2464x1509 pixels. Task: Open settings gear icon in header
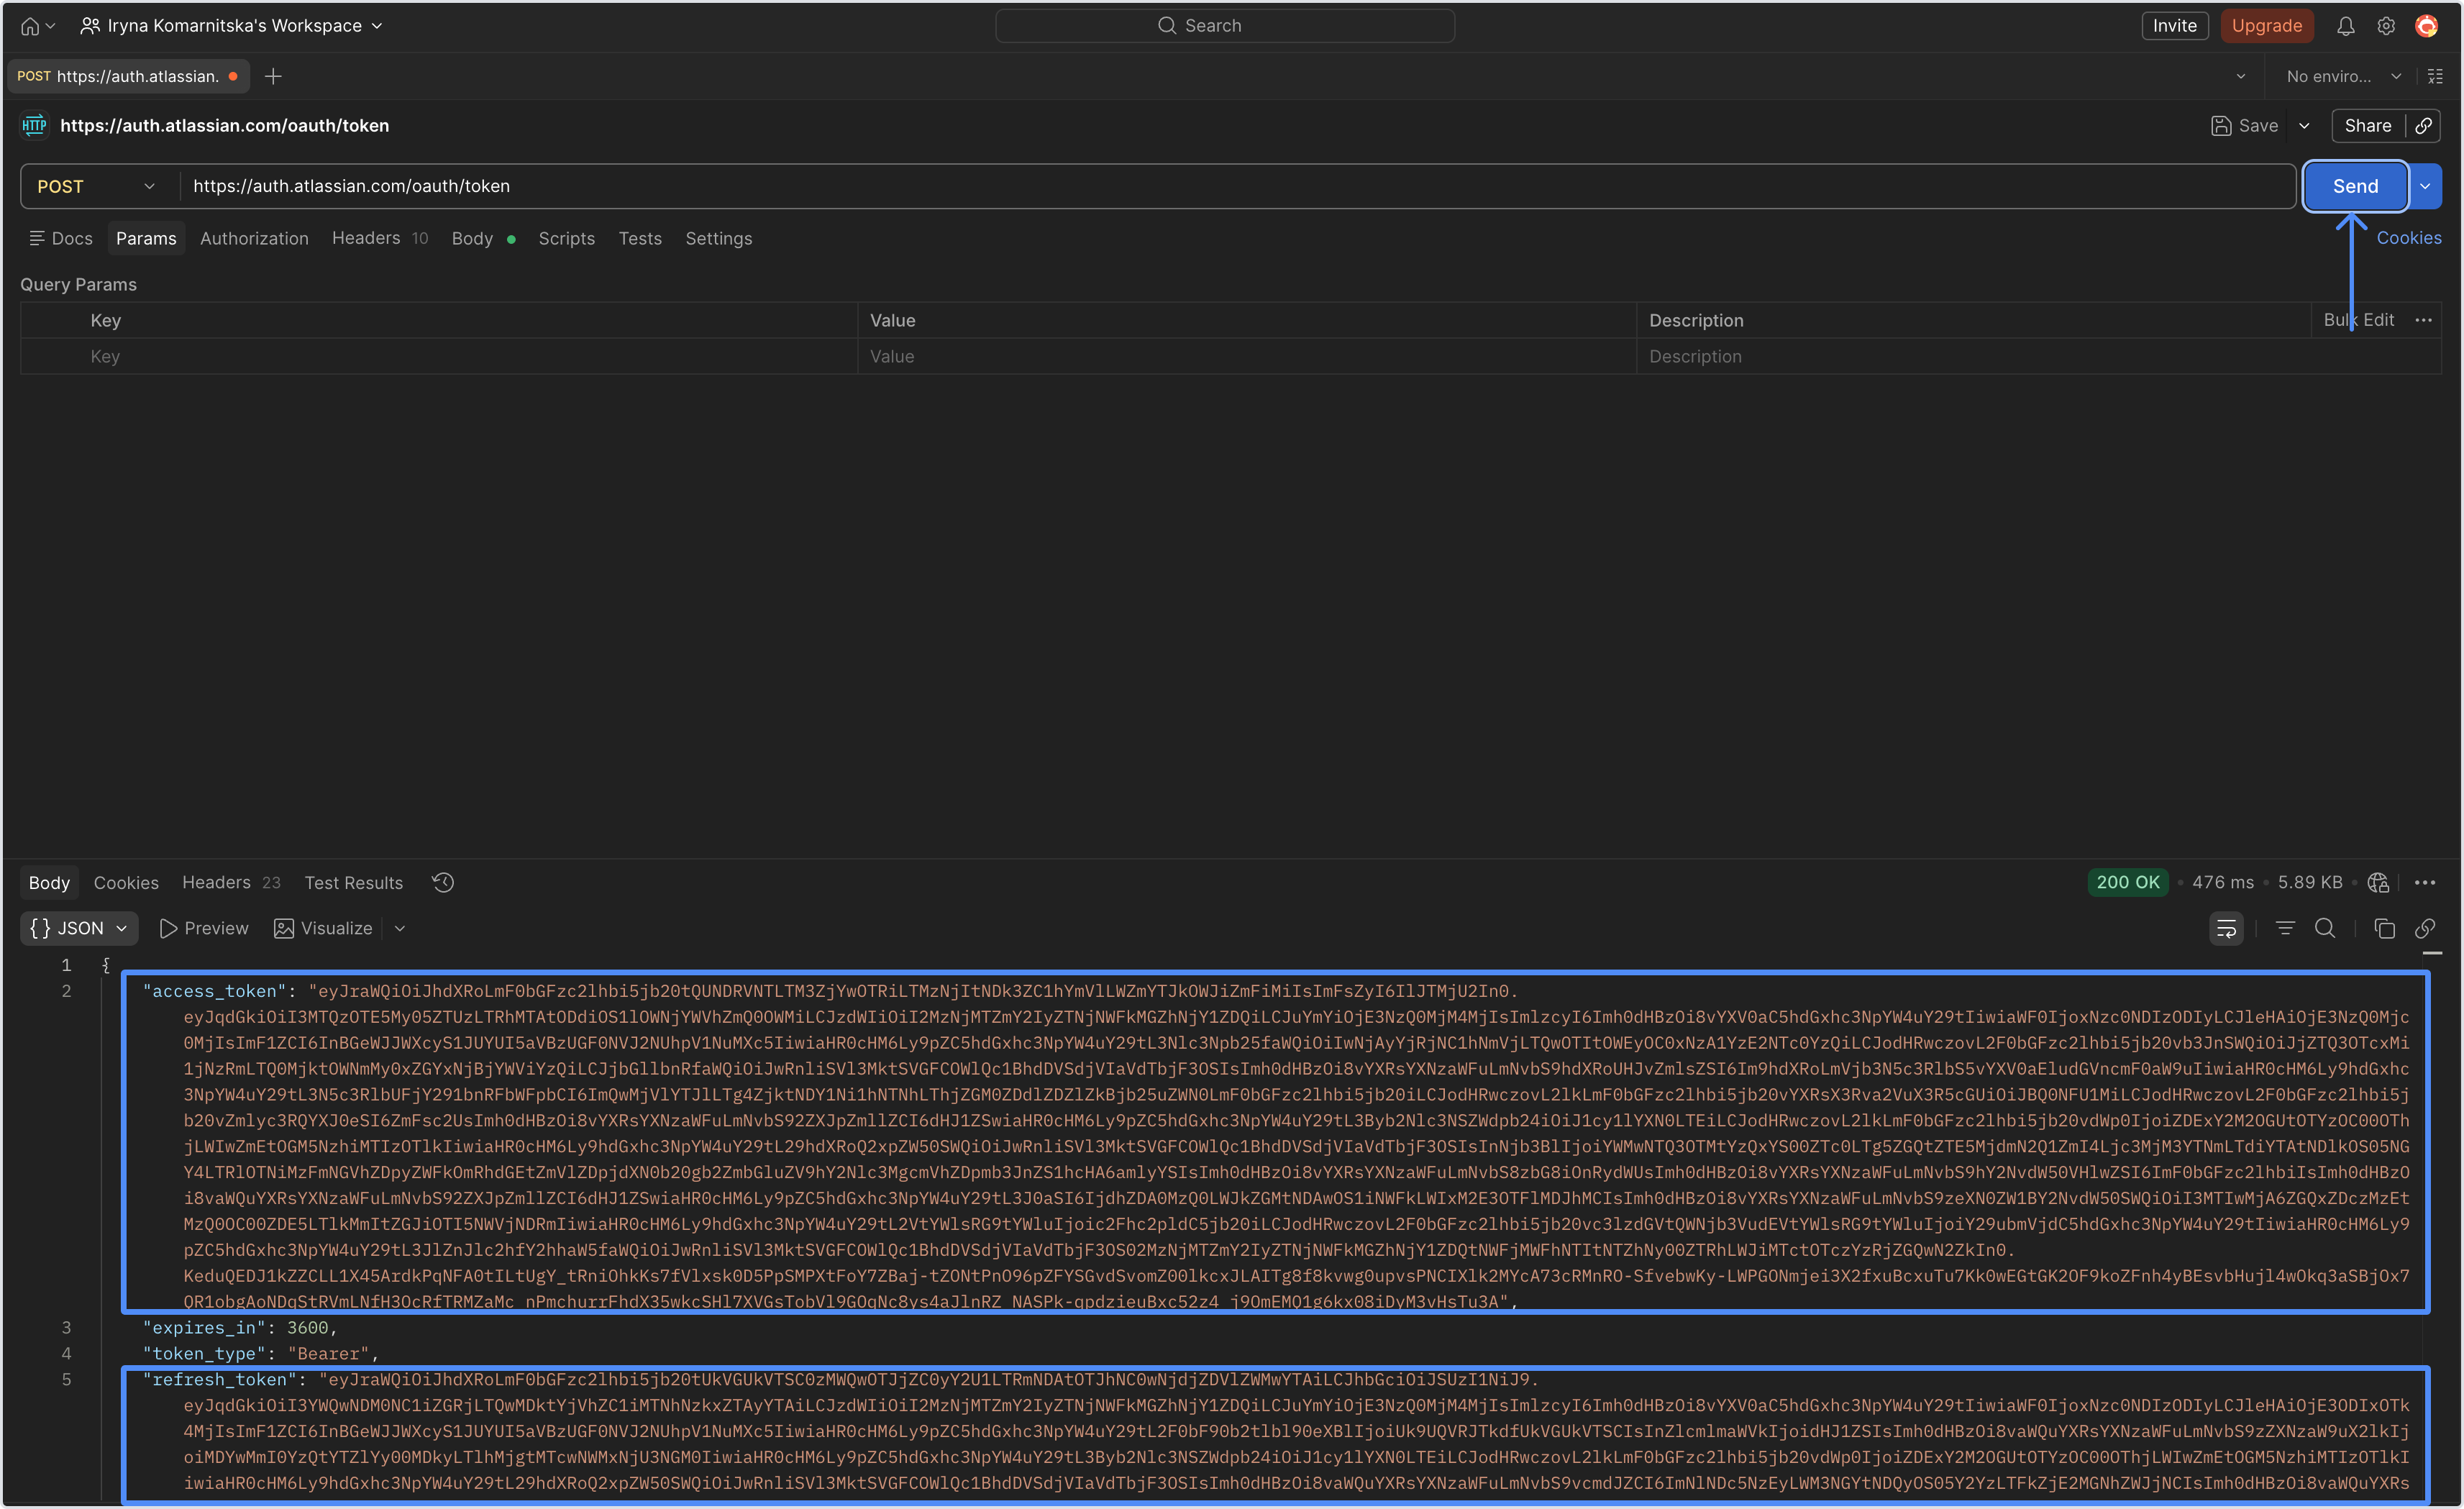click(2386, 26)
